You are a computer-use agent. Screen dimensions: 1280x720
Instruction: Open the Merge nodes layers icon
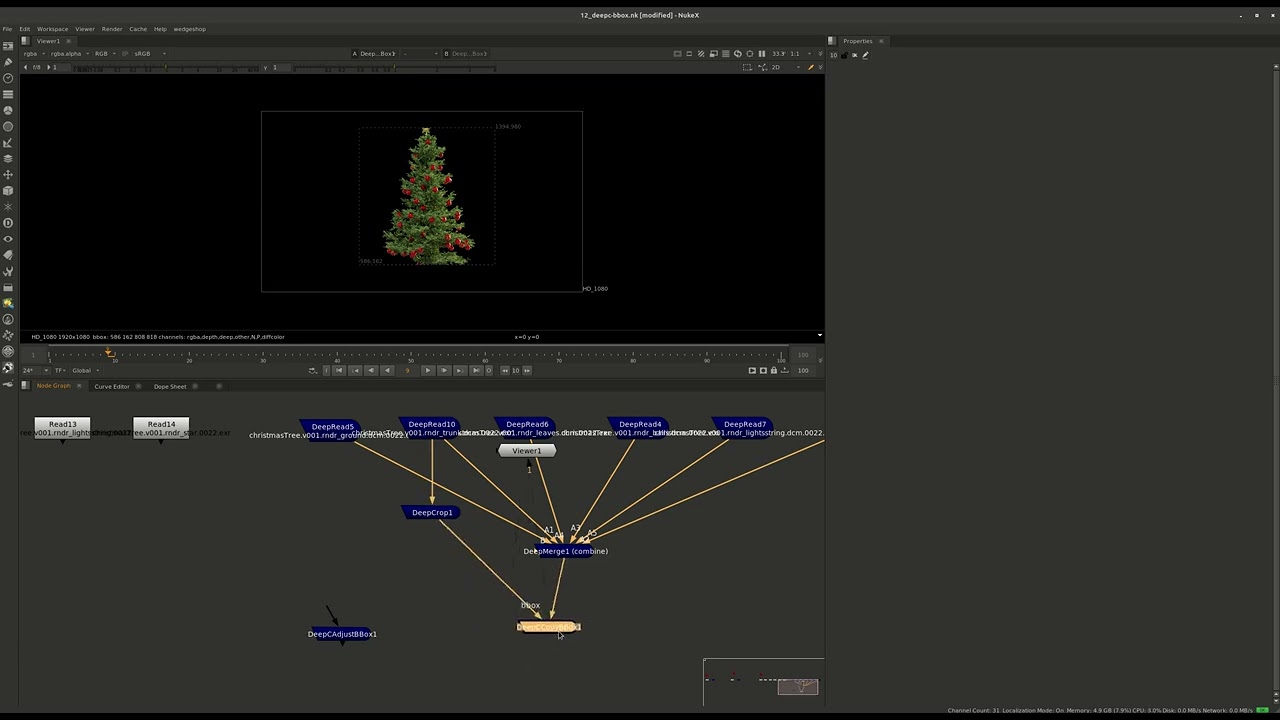tap(8, 158)
